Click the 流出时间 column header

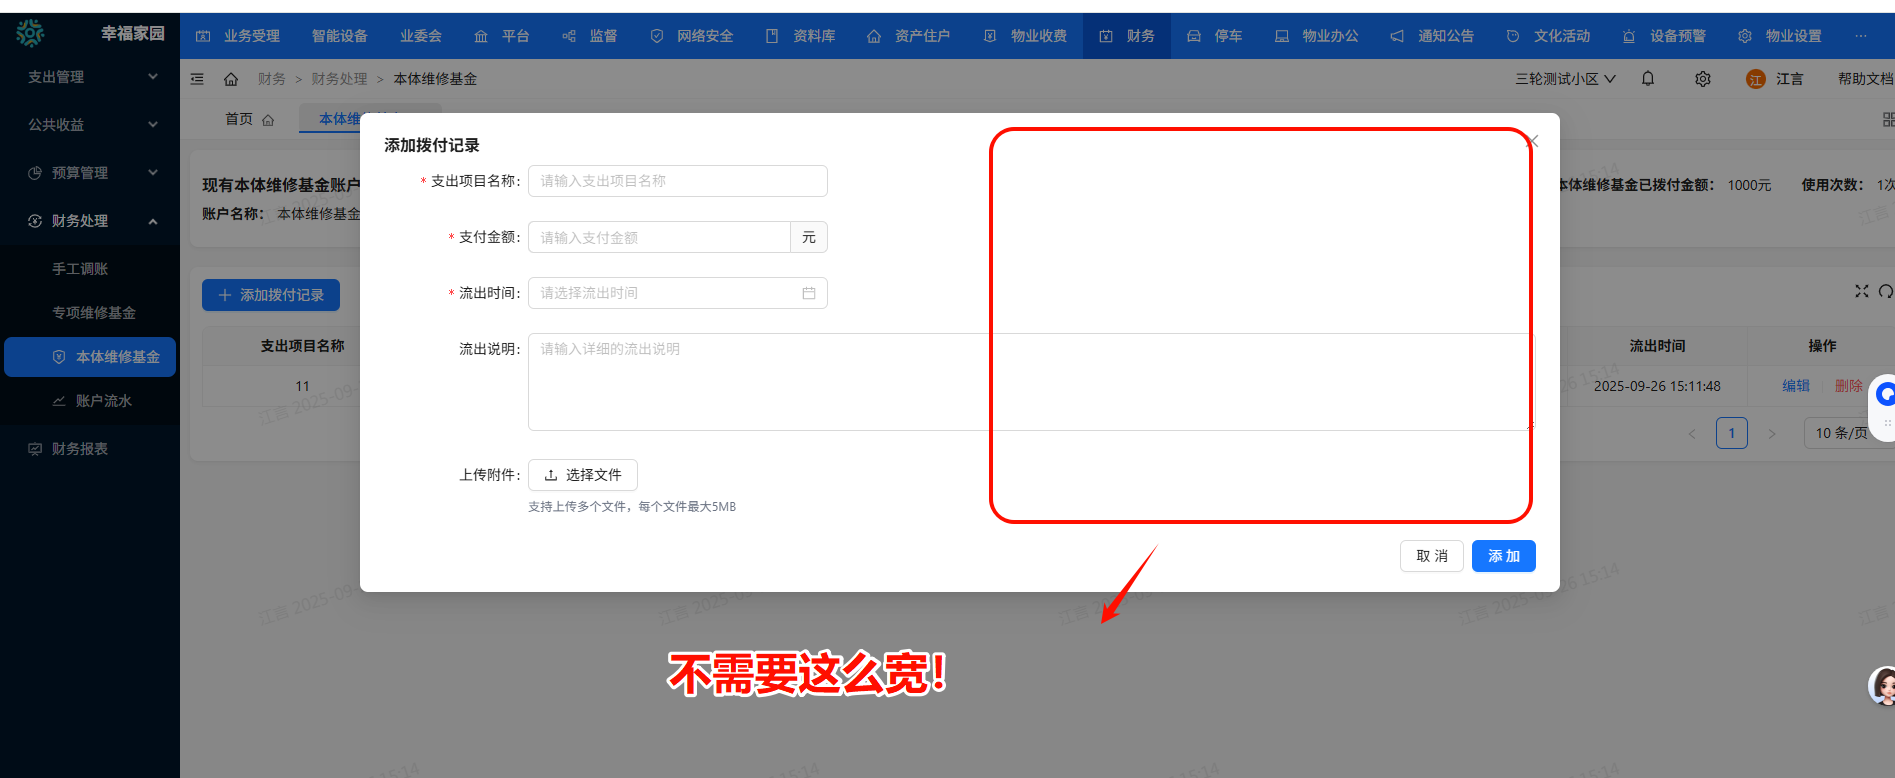click(x=1657, y=346)
